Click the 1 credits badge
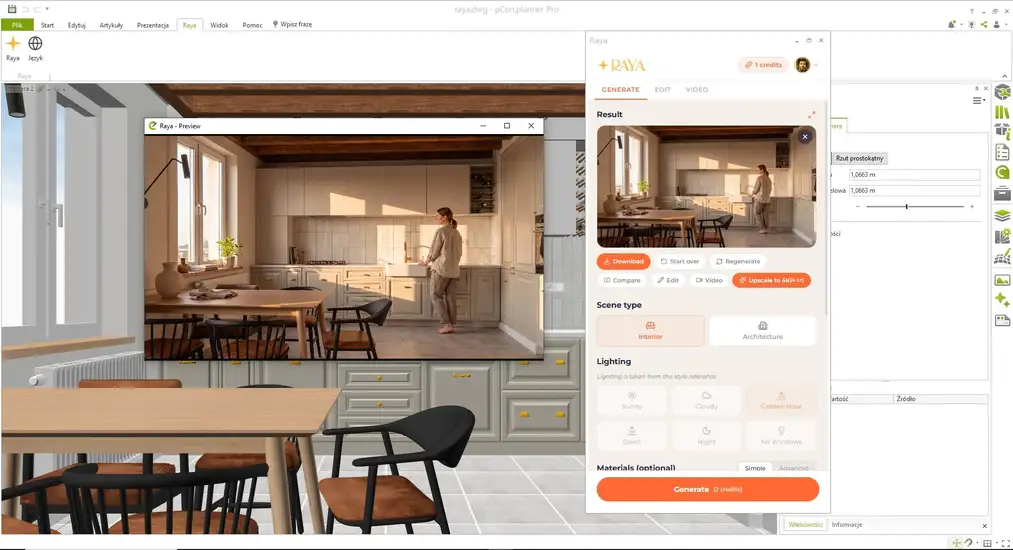This screenshot has height=550, width=1013. [x=763, y=65]
